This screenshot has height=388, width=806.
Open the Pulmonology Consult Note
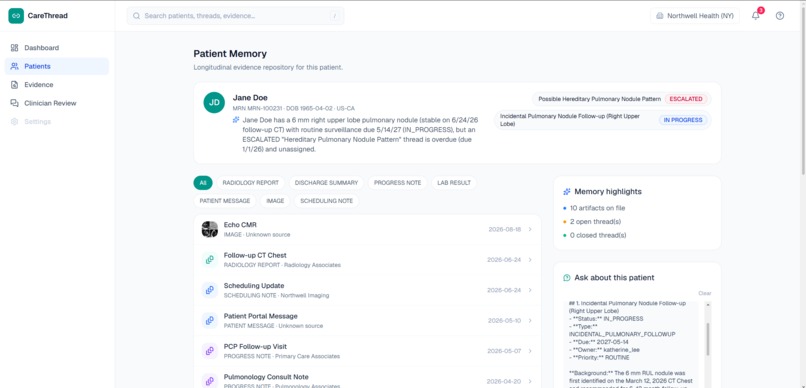[266, 377]
